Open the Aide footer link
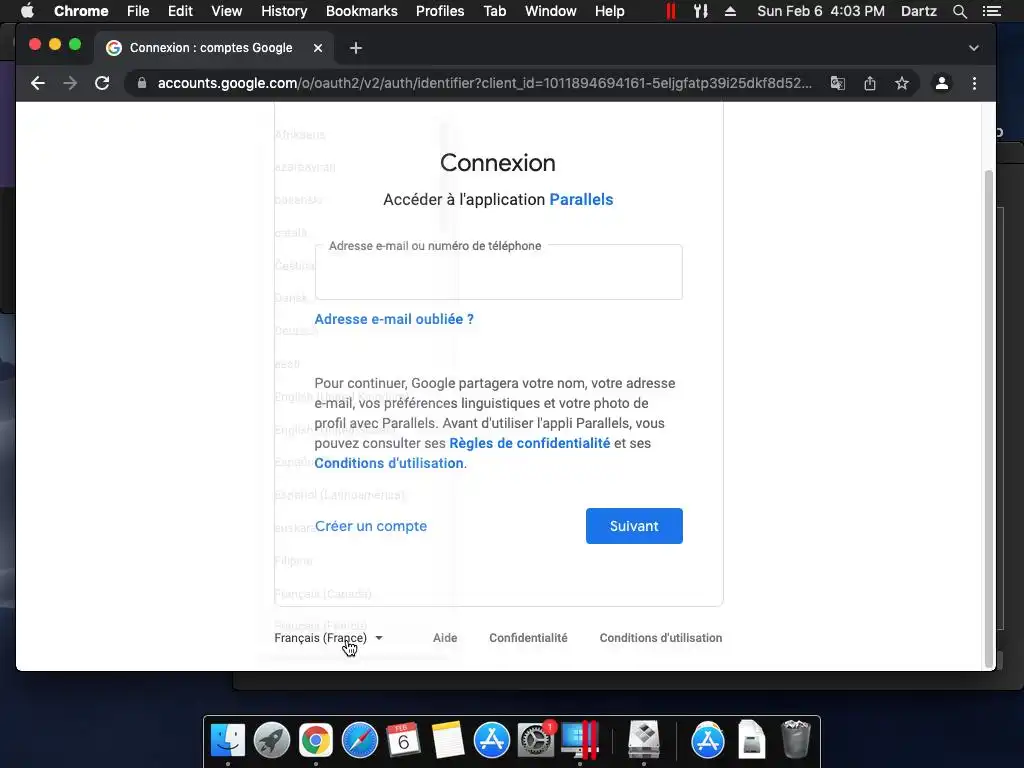 click(x=445, y=638)
